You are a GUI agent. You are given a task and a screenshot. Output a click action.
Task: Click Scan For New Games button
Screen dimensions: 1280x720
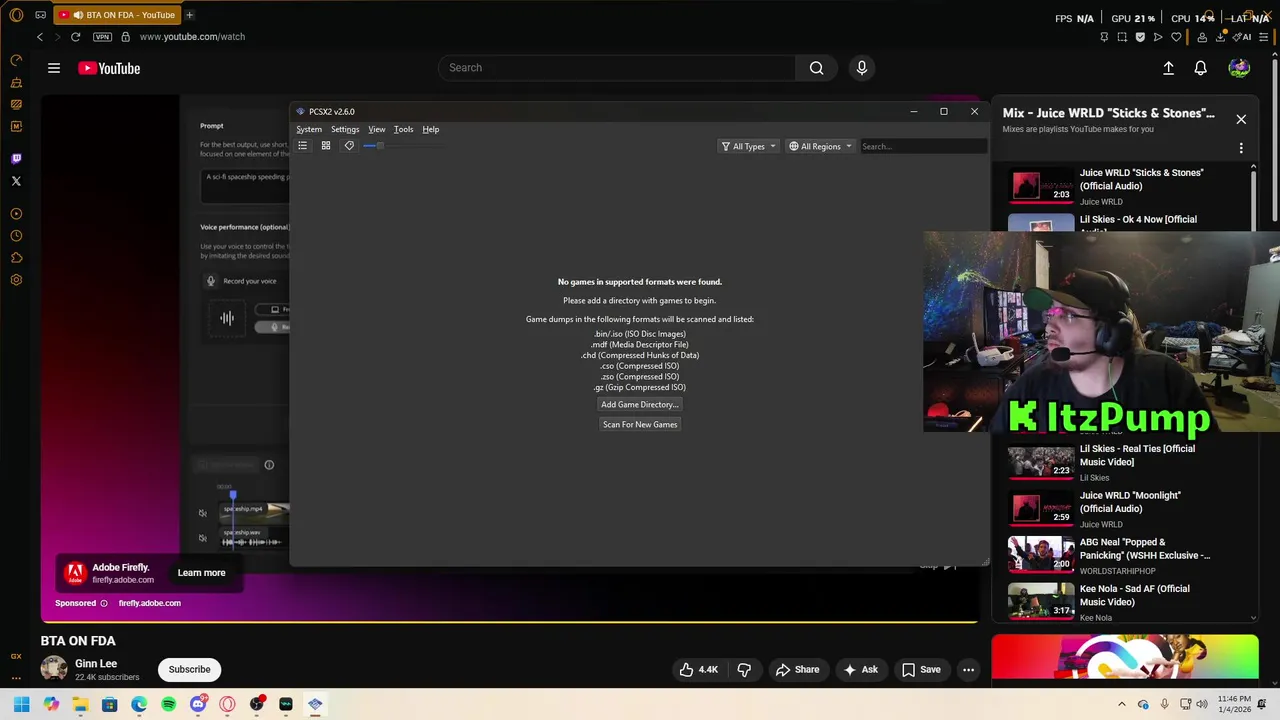tap(640, 424)
